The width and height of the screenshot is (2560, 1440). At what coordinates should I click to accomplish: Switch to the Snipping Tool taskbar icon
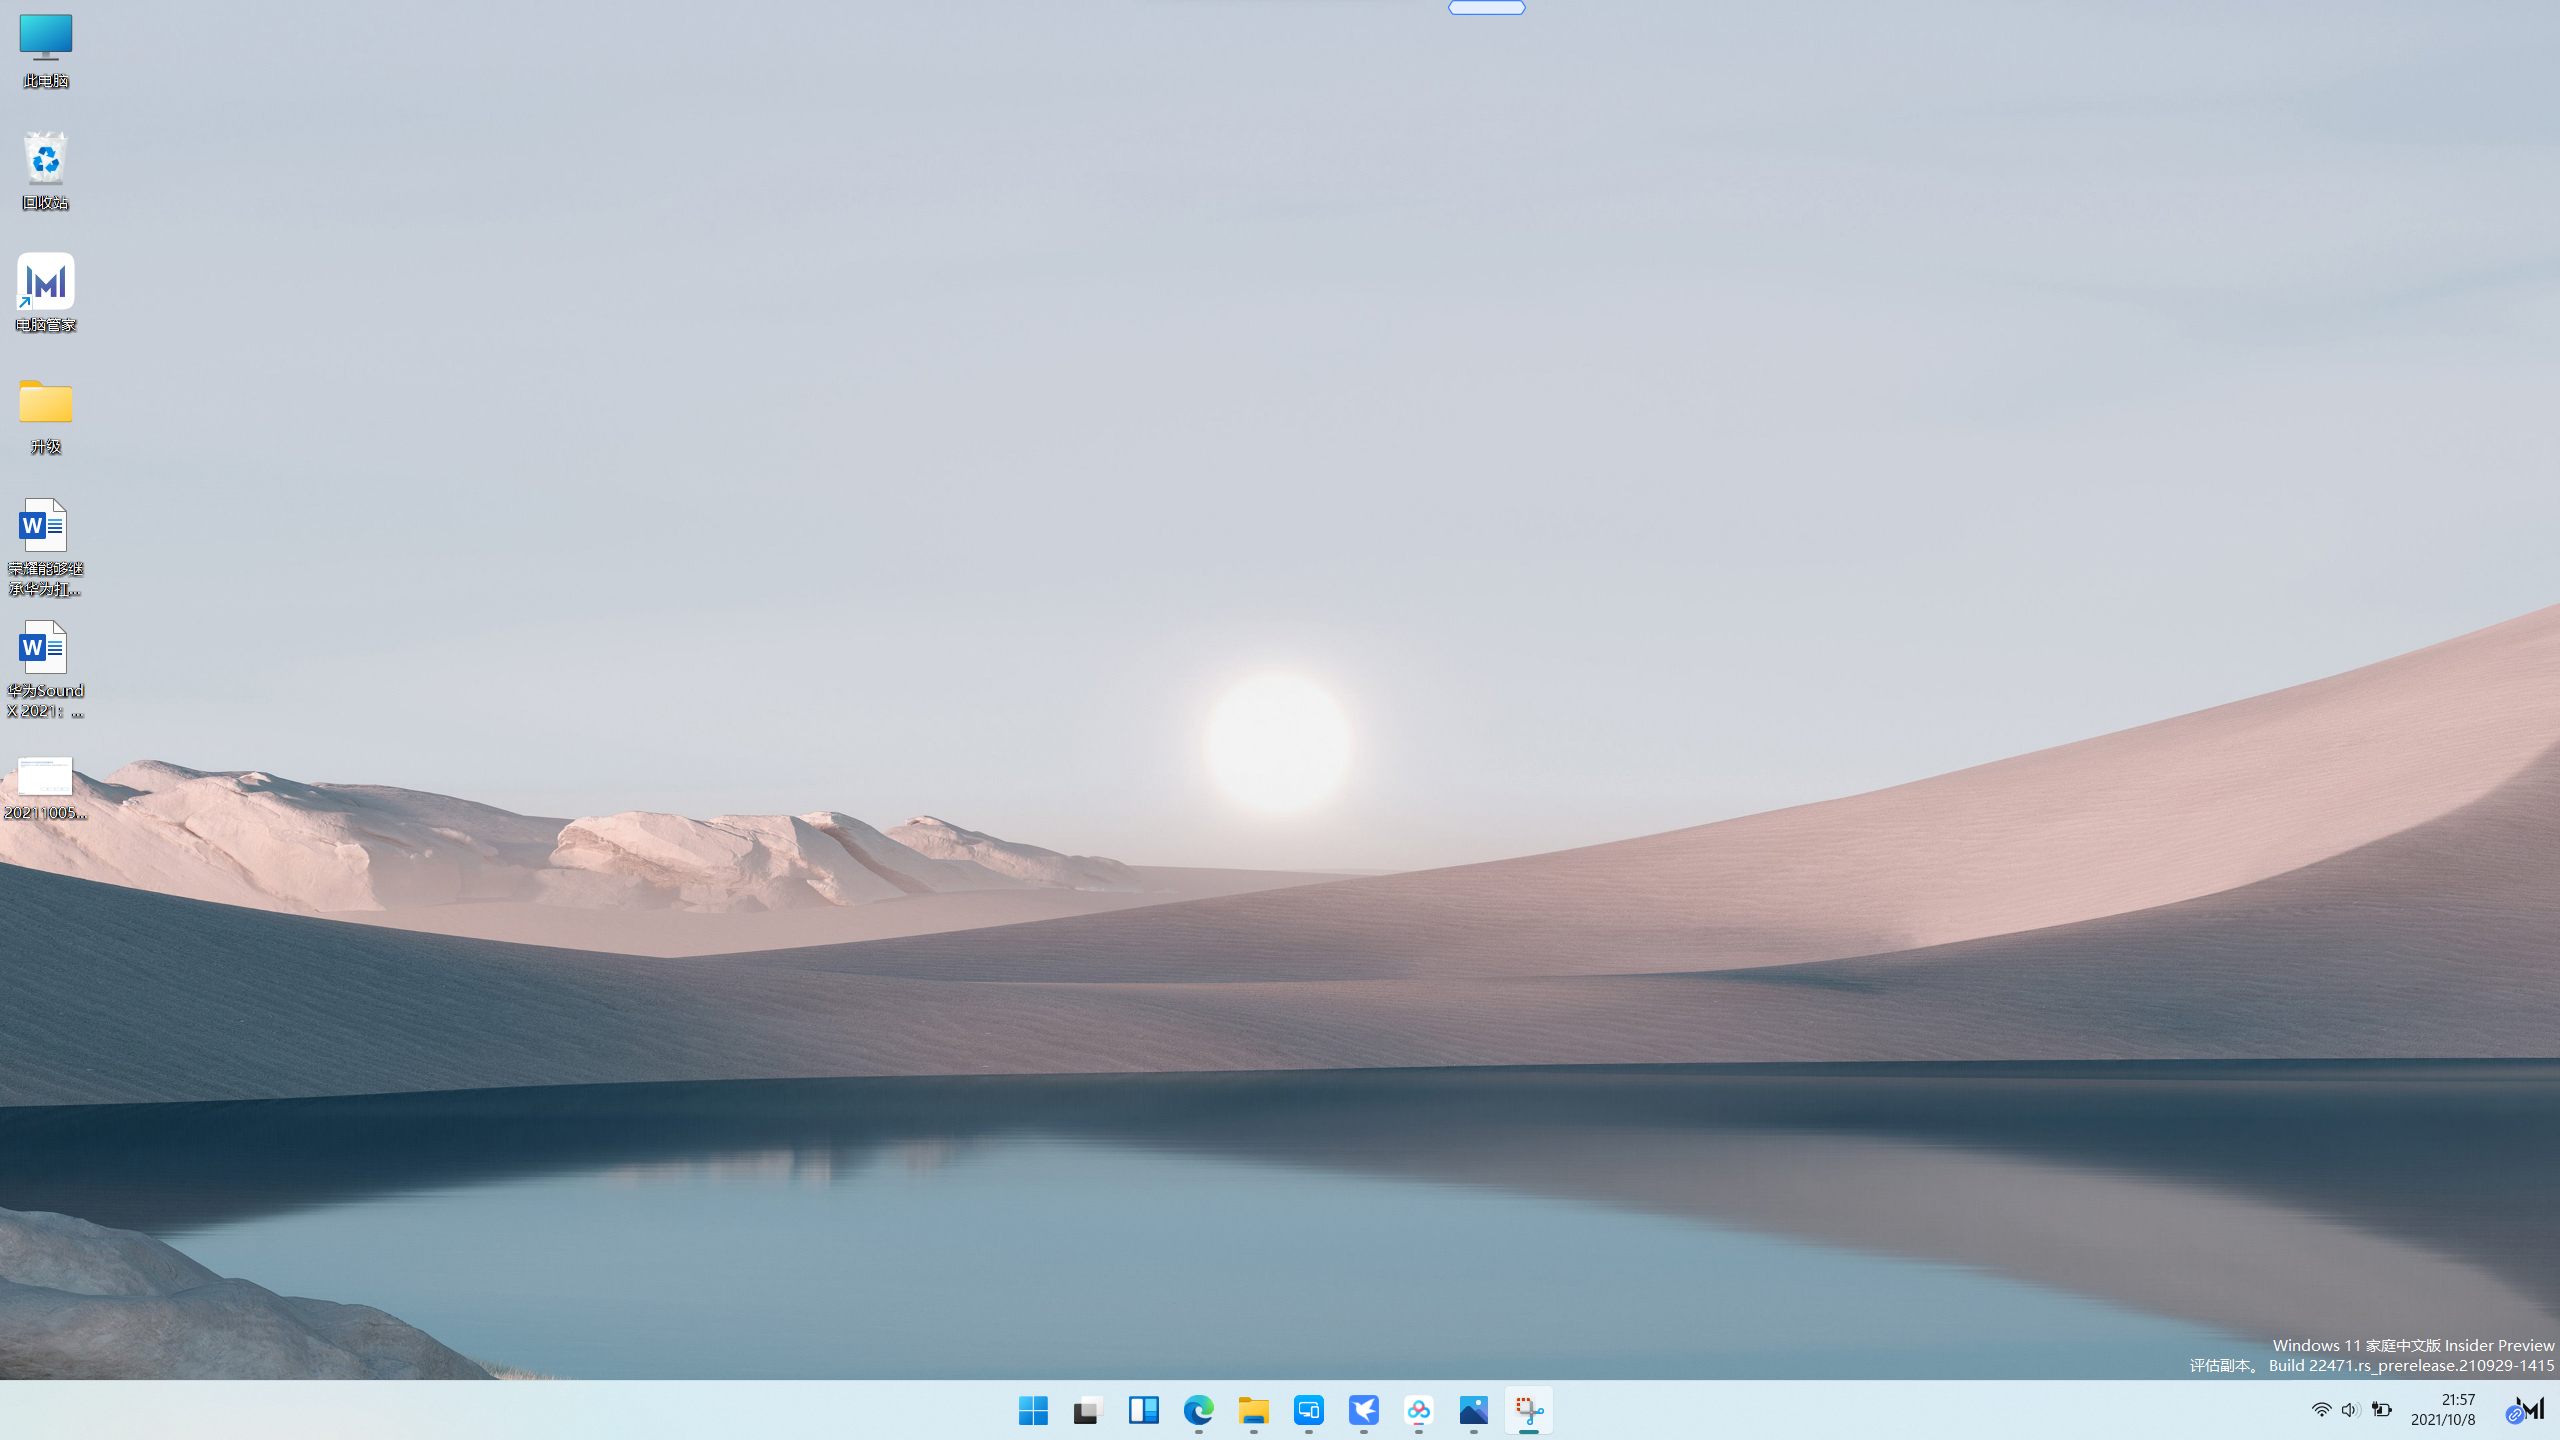[1528, 1410]
